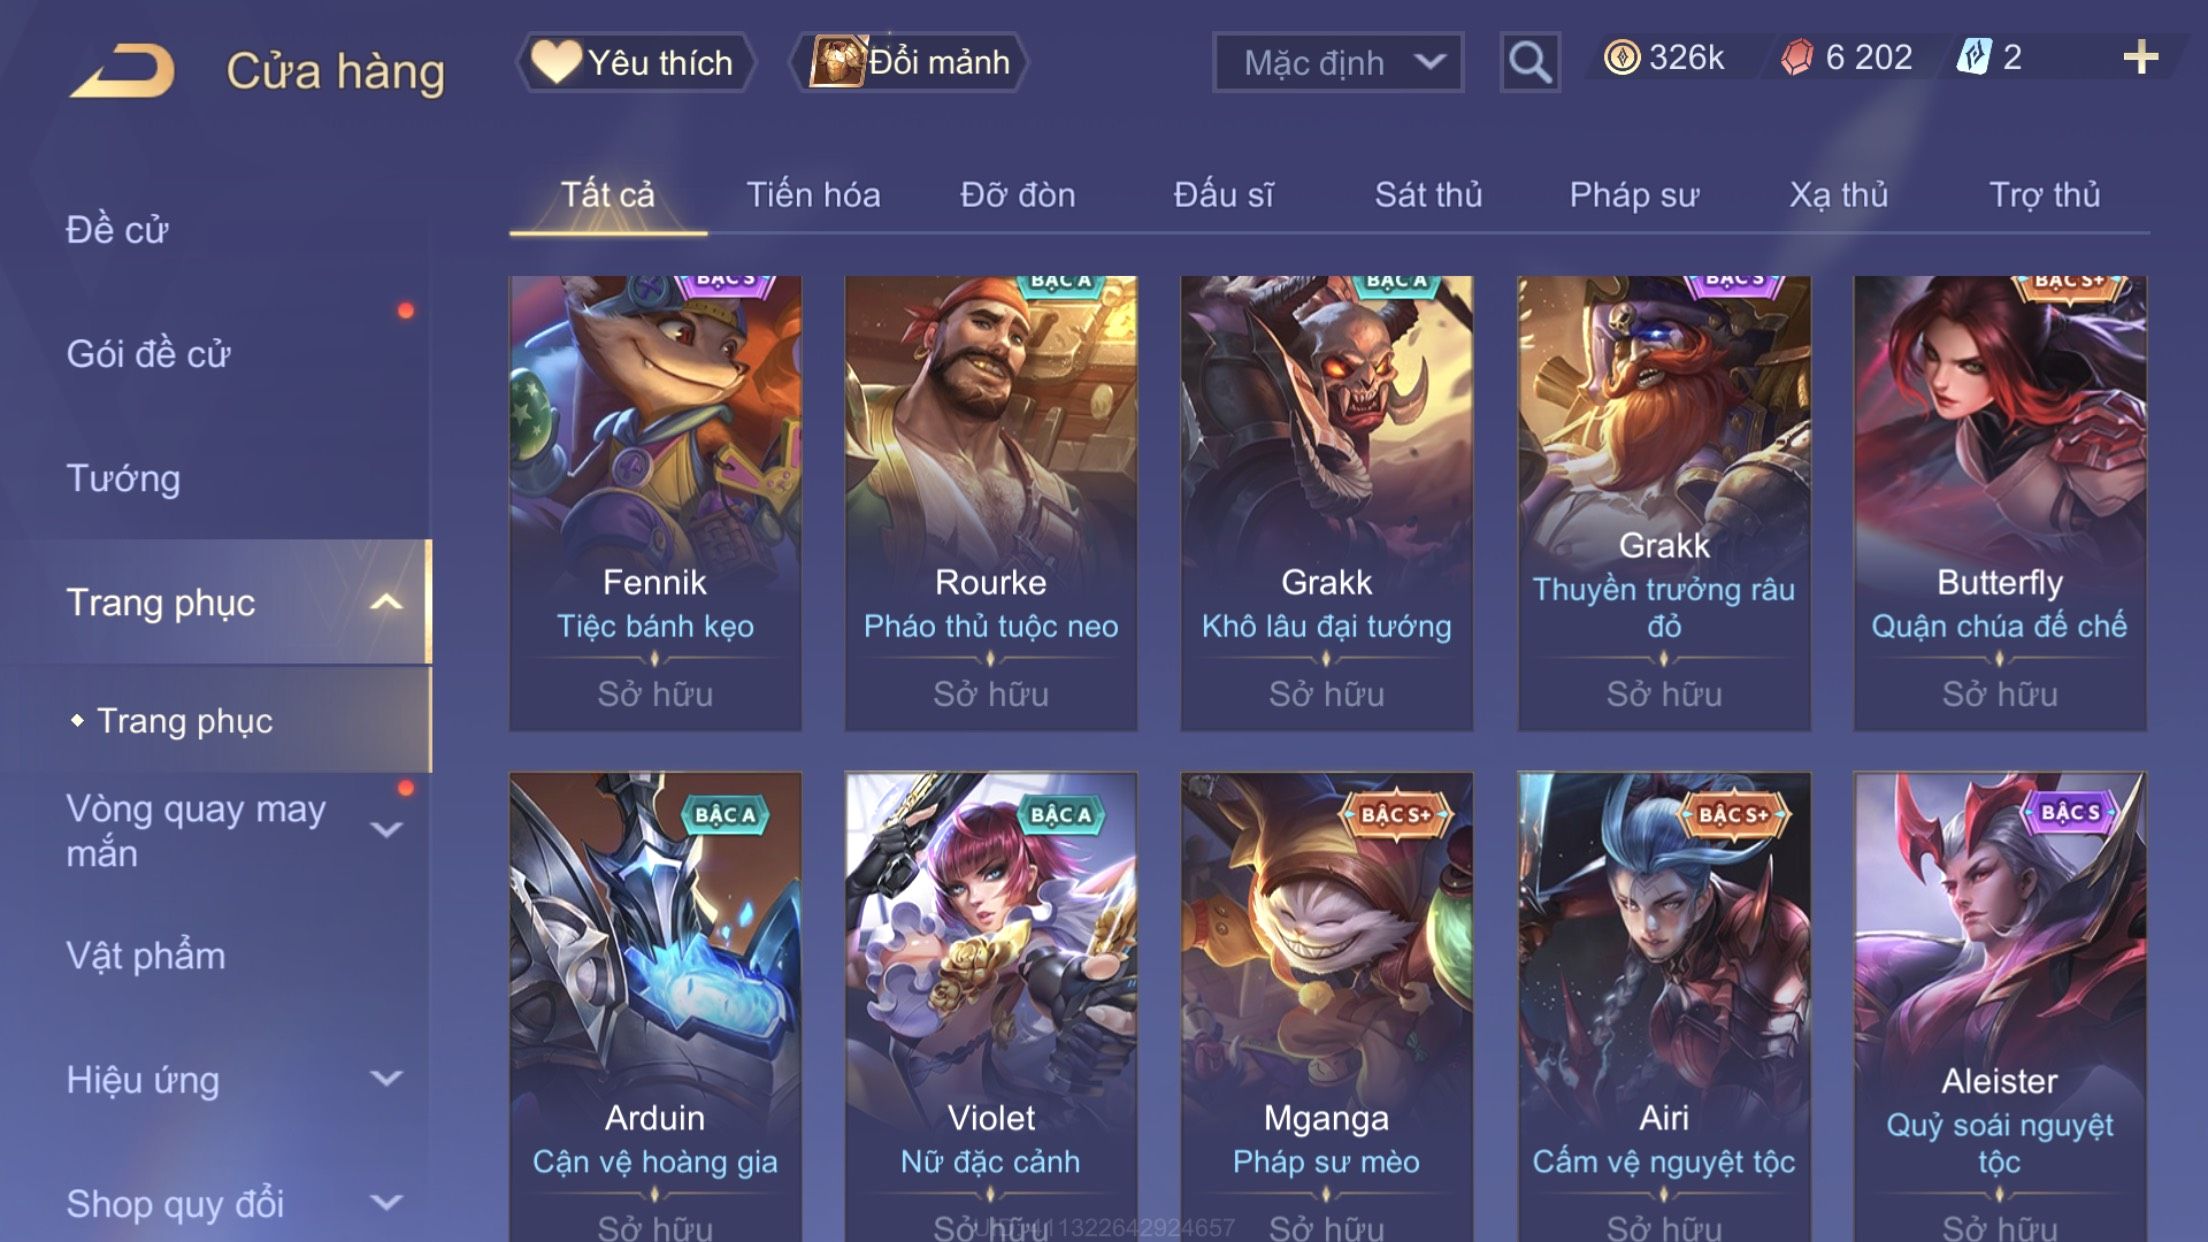Open the Mặc định sort dropdown

point(1338,62)
